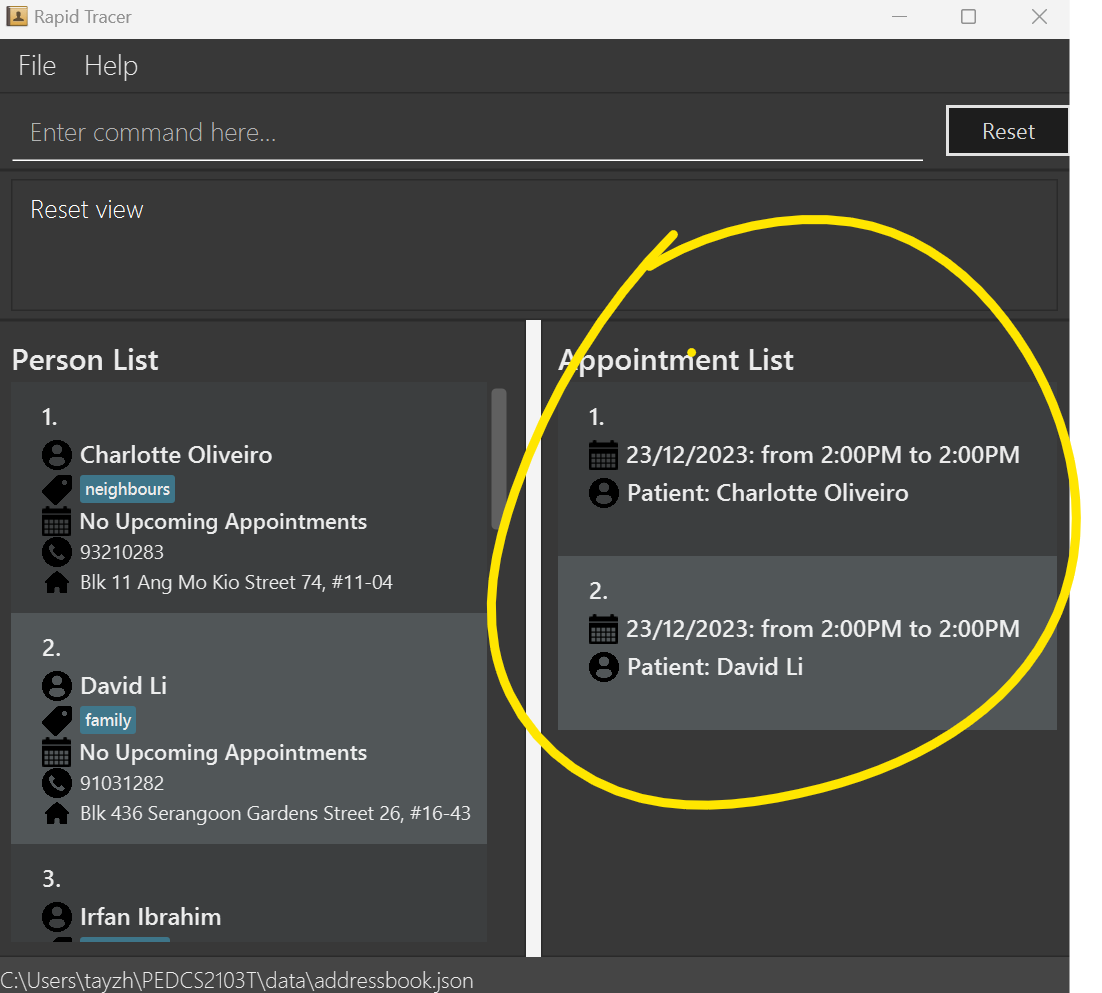Select Charlotte Oliveiro name in Person List

click(176, 455)
